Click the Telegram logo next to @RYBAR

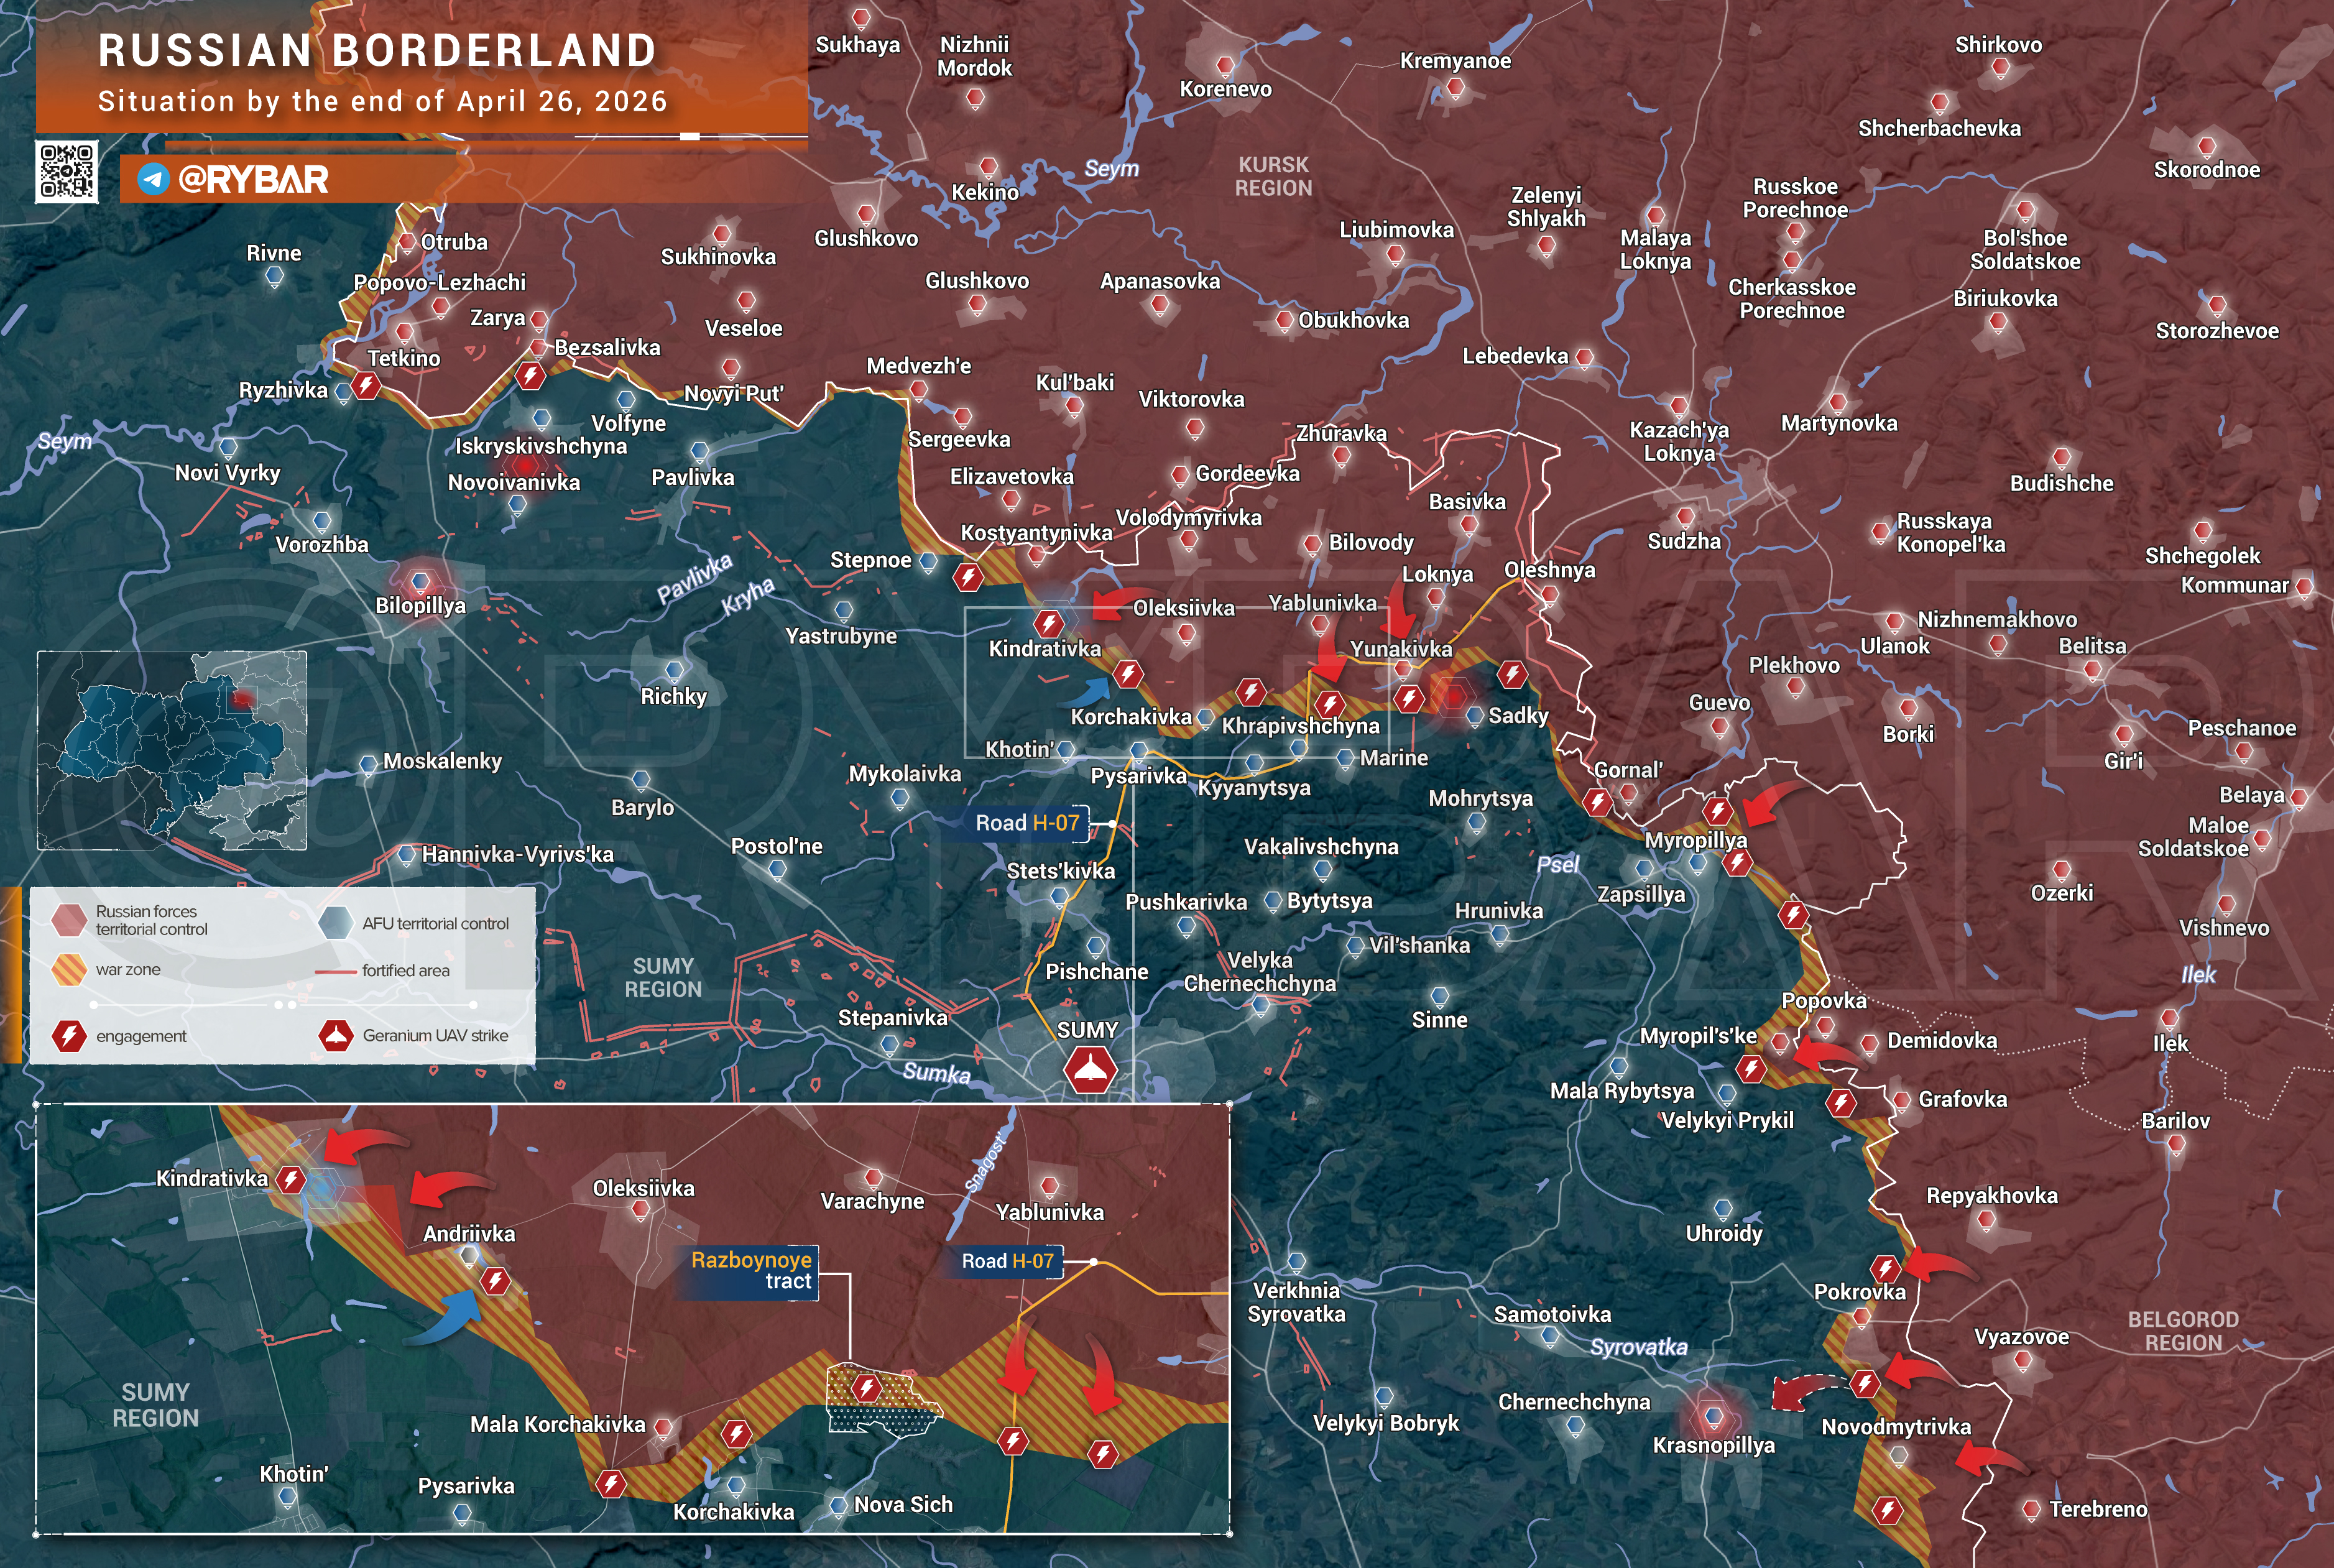[x=153, y=179]
